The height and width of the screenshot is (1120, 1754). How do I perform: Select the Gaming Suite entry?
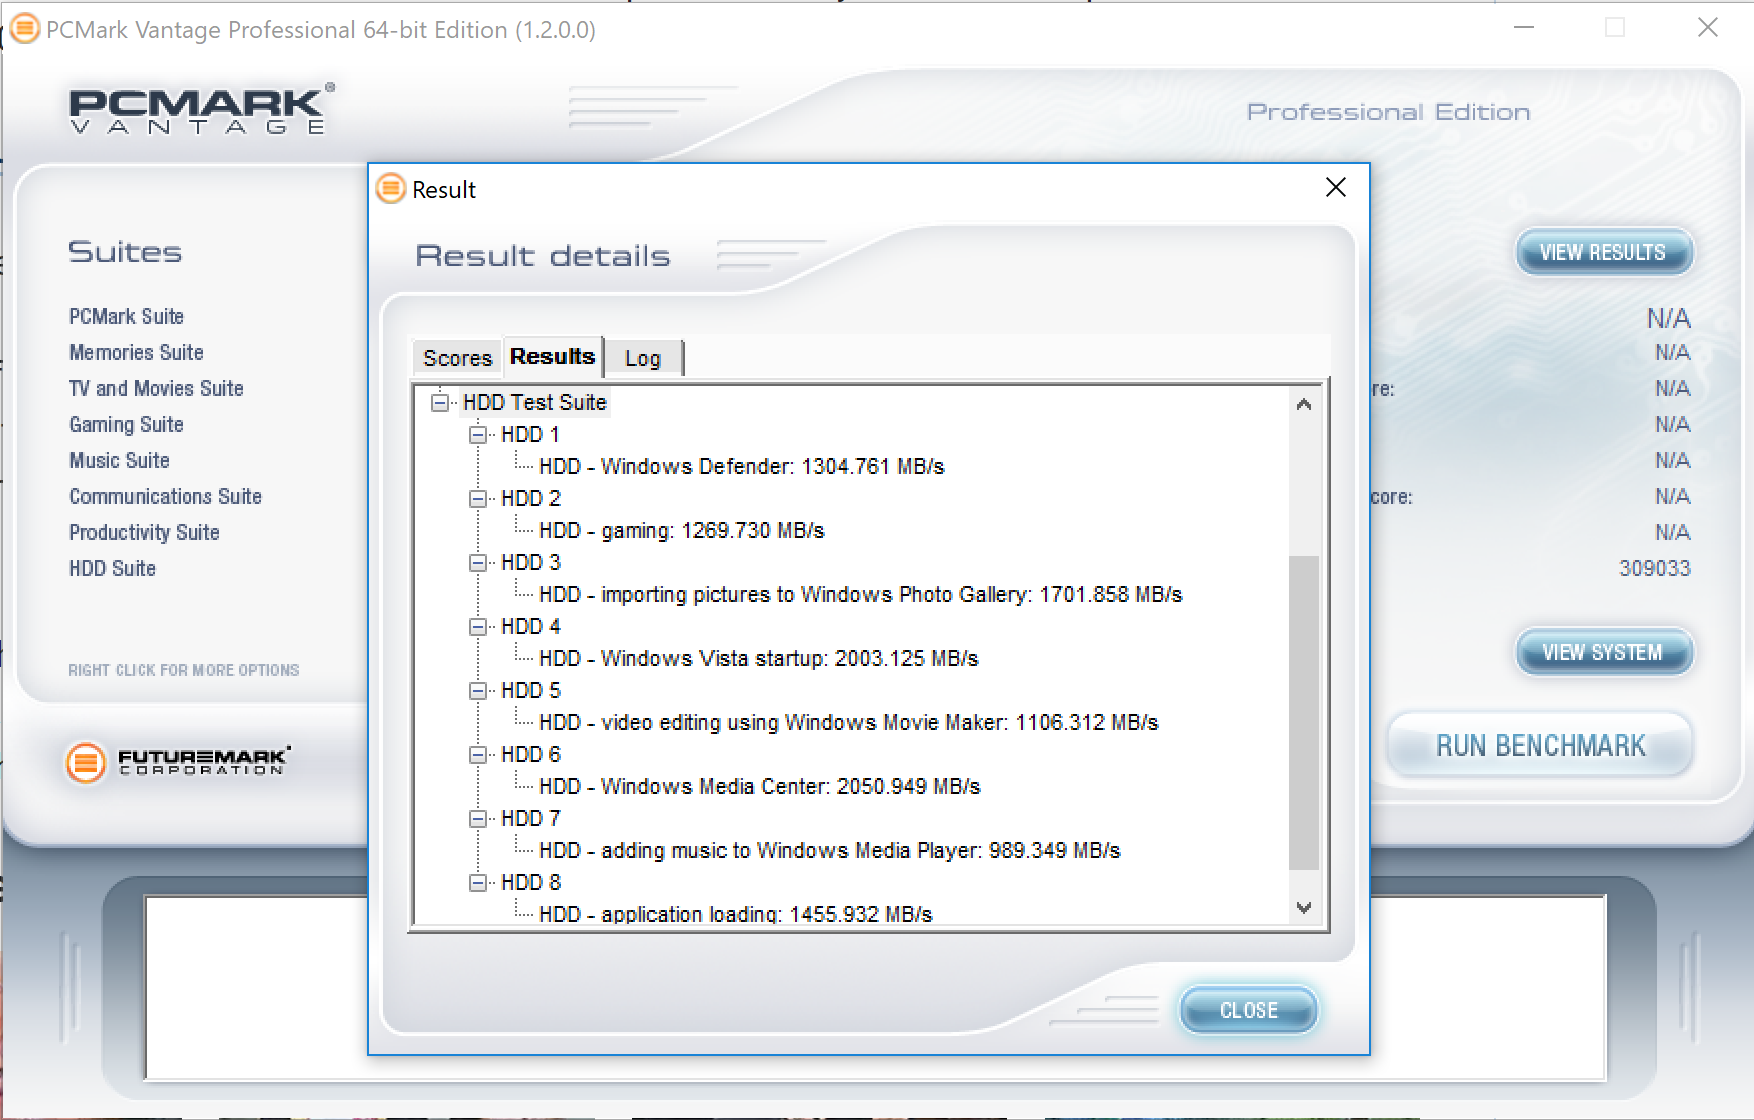click(126, 425)
